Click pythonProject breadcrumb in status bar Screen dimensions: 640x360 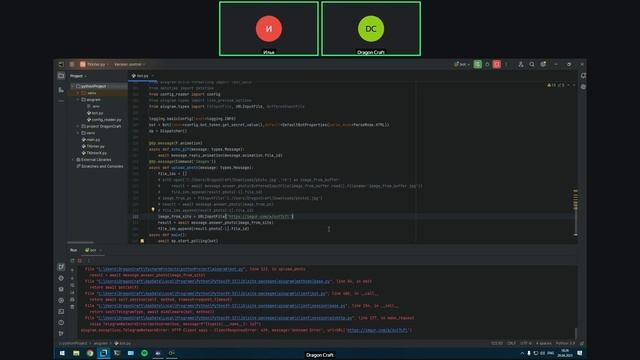click(x=74, y=343)
